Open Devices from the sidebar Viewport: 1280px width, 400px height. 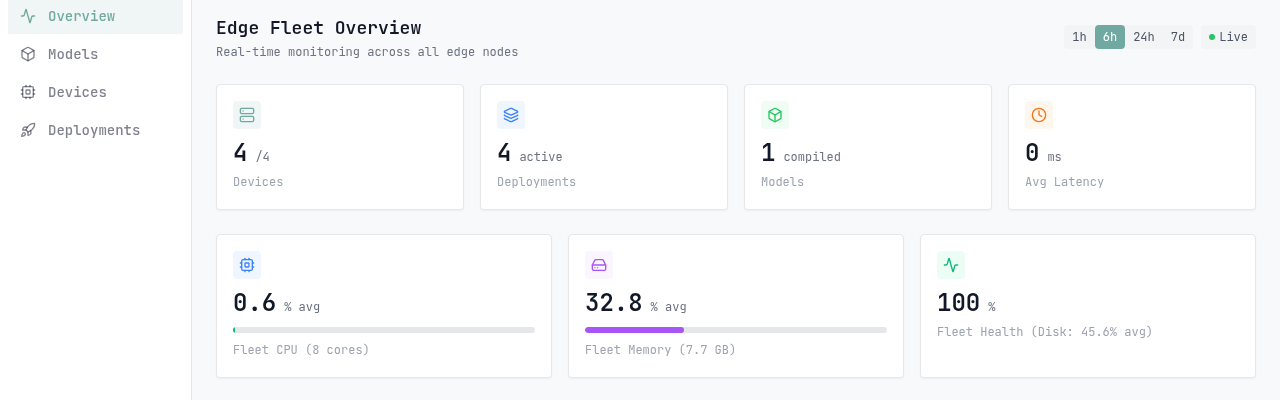pyautogui.click(x=95, y=92)
